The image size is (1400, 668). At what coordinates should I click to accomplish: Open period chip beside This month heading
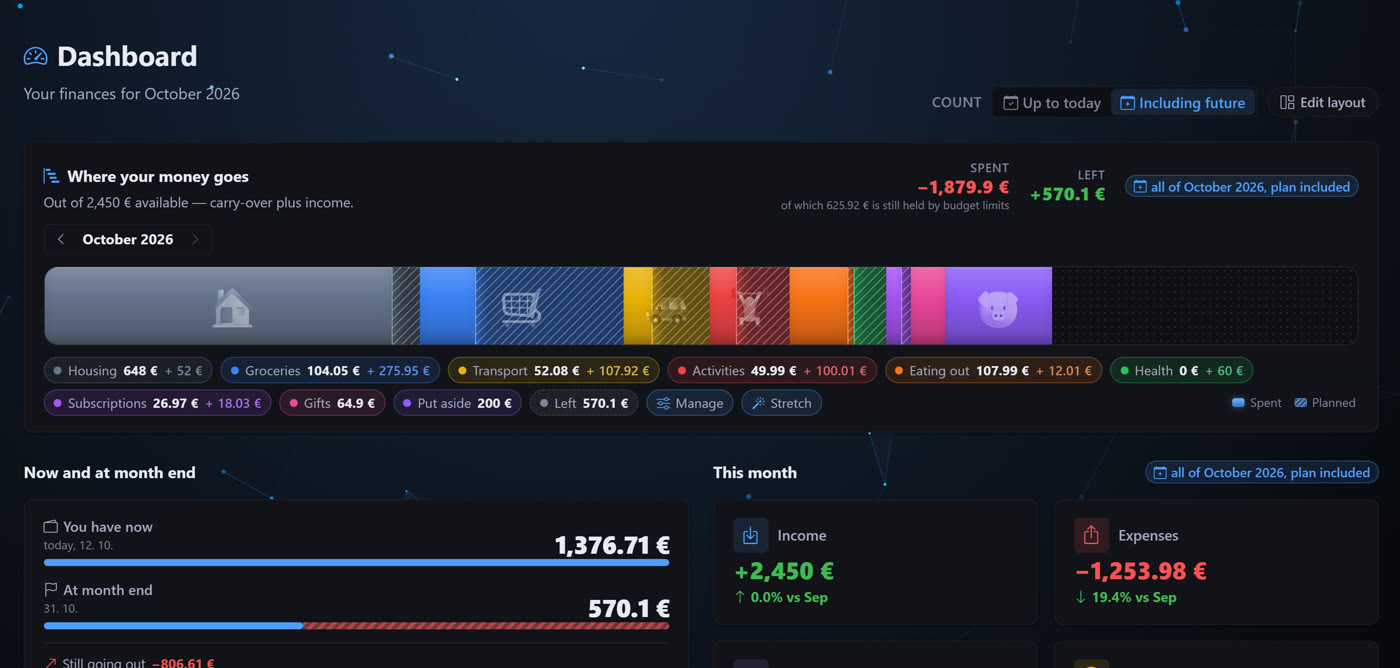coord(1262,473)
